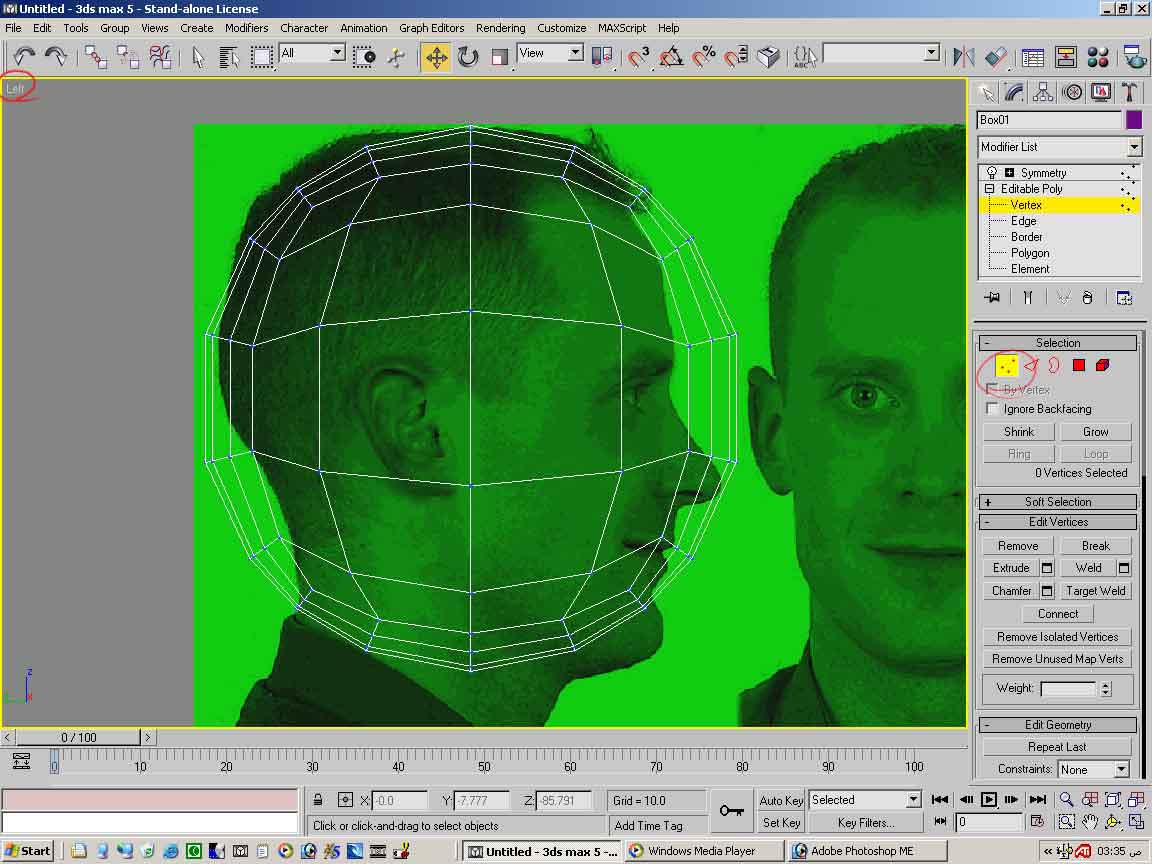Screen dimensions: 1152x864
Task: Open the Modifiers menu
Action: pos(246,28)
